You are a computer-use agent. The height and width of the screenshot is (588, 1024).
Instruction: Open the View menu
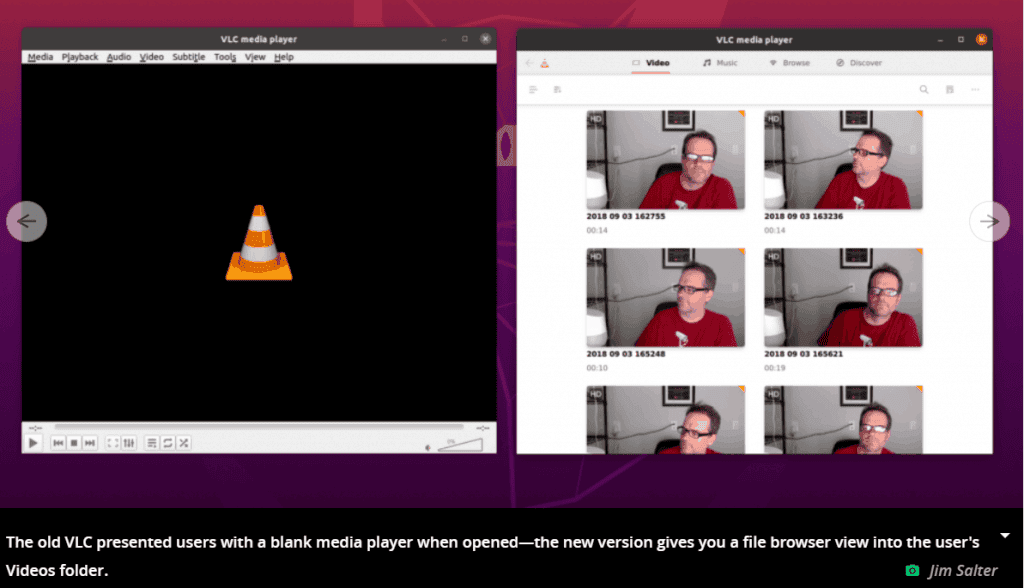click(255, 57)
